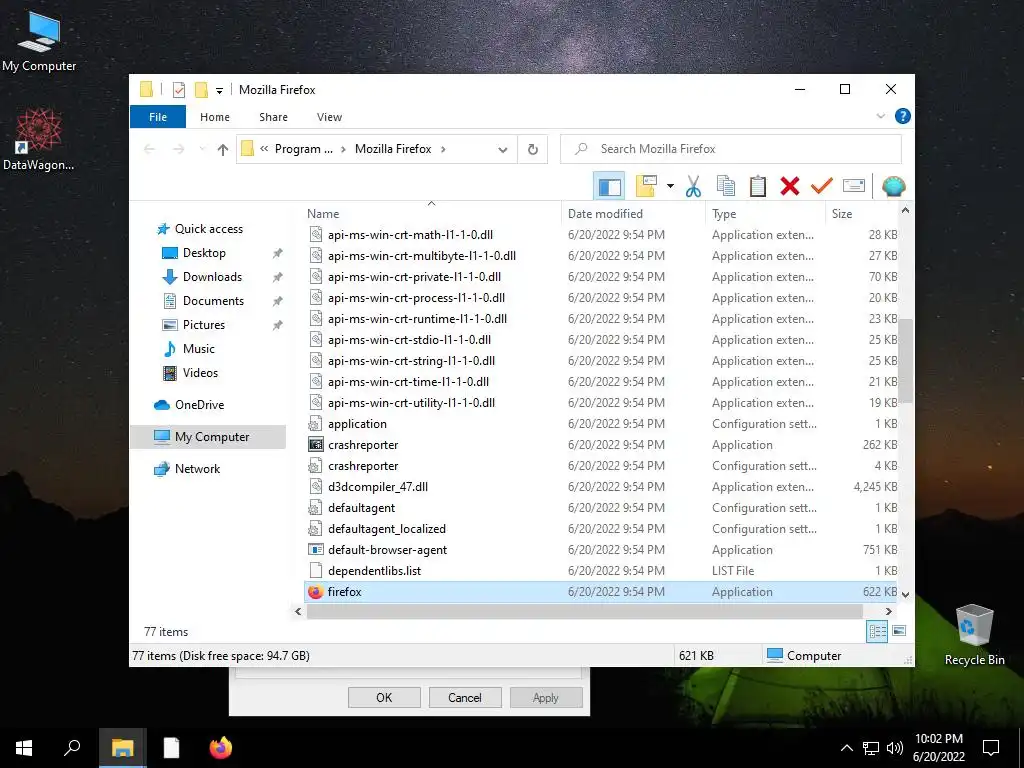Select OneDrive in navigation pane
The height and width of the screenshot is (768, 1024).
[x=199, y=405]
